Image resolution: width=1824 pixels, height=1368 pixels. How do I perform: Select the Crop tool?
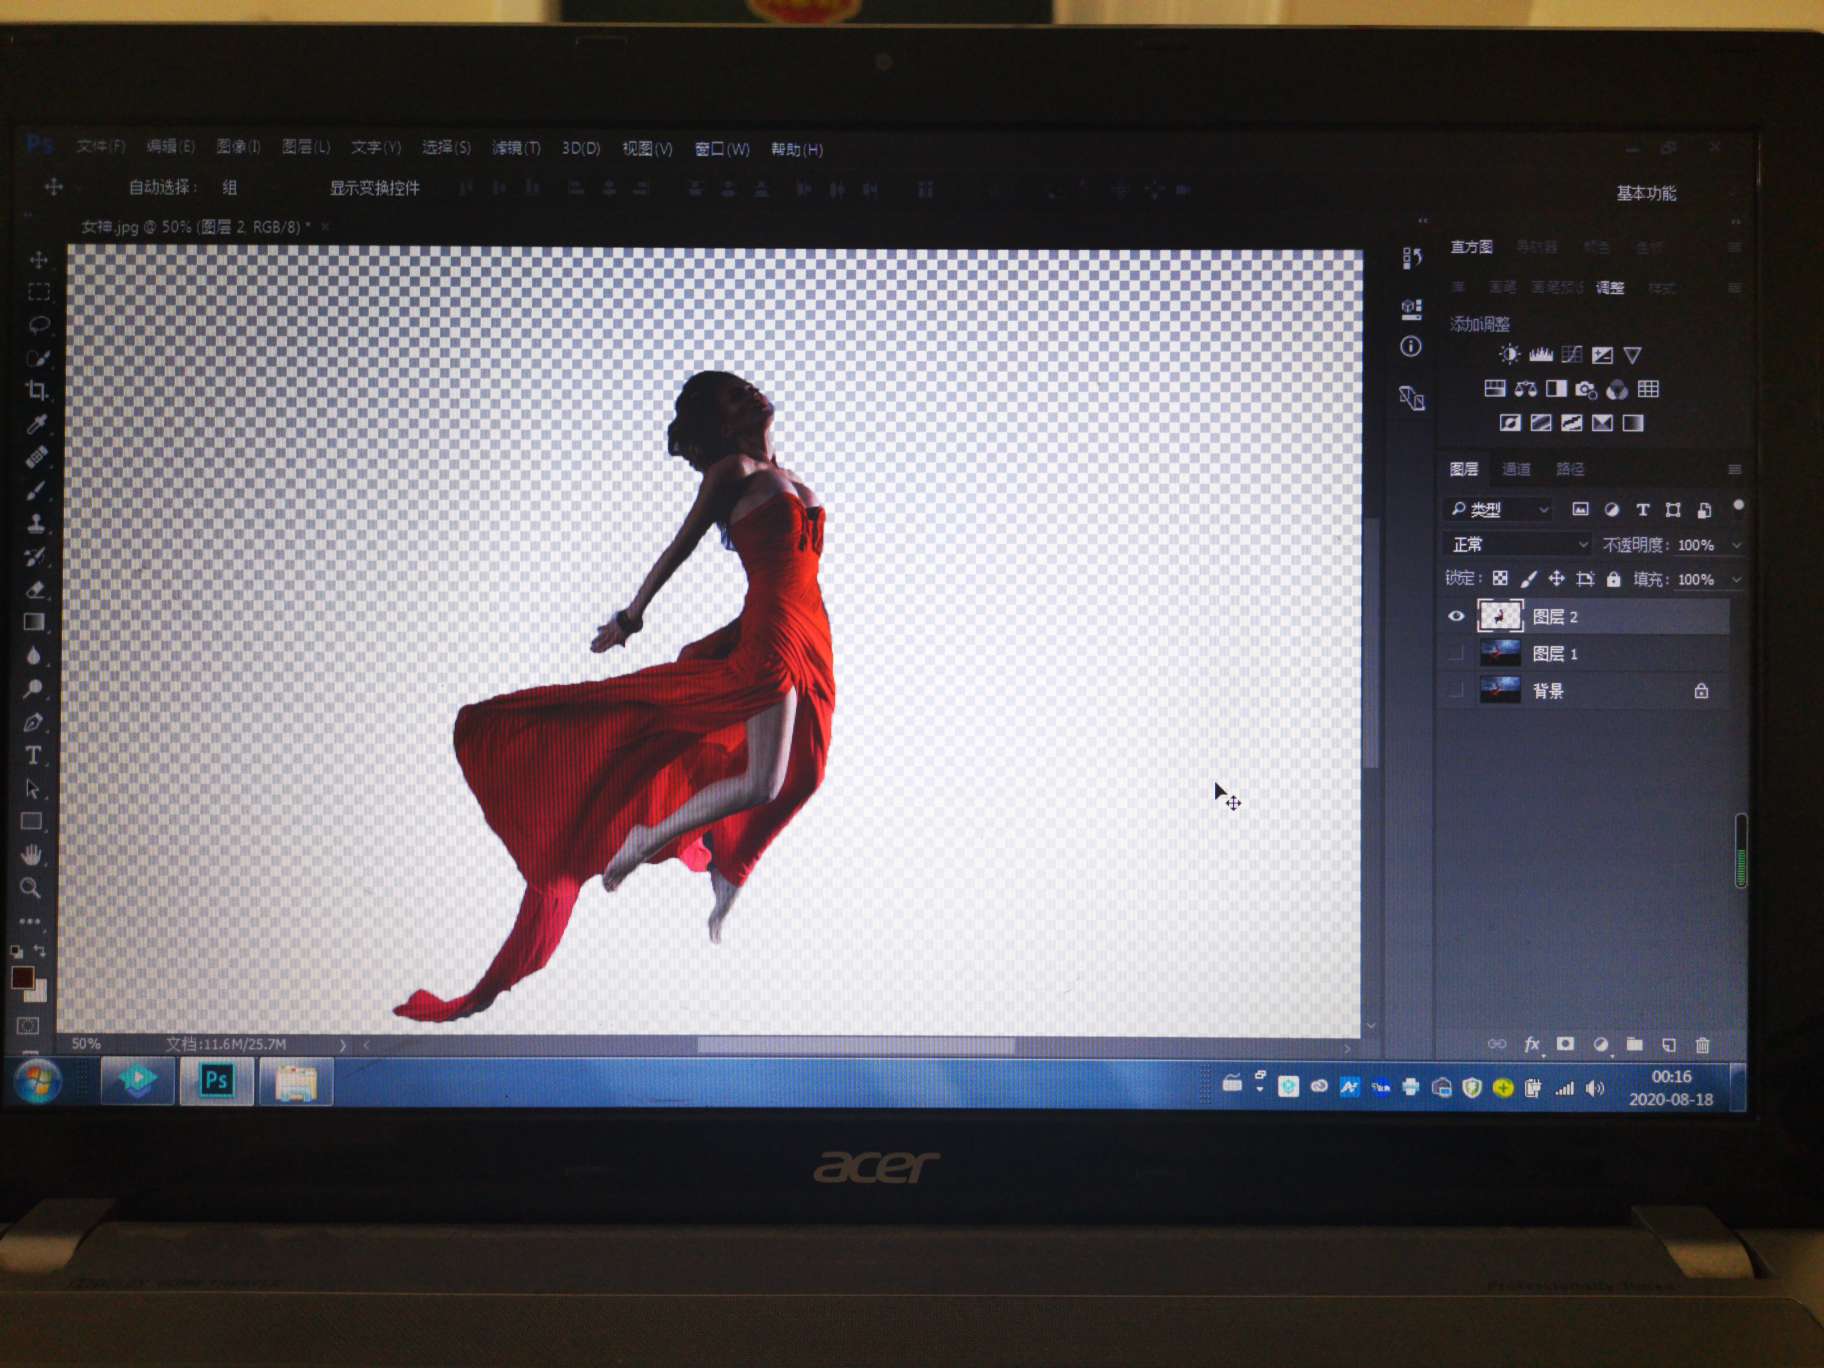click(x=37, y=391)
